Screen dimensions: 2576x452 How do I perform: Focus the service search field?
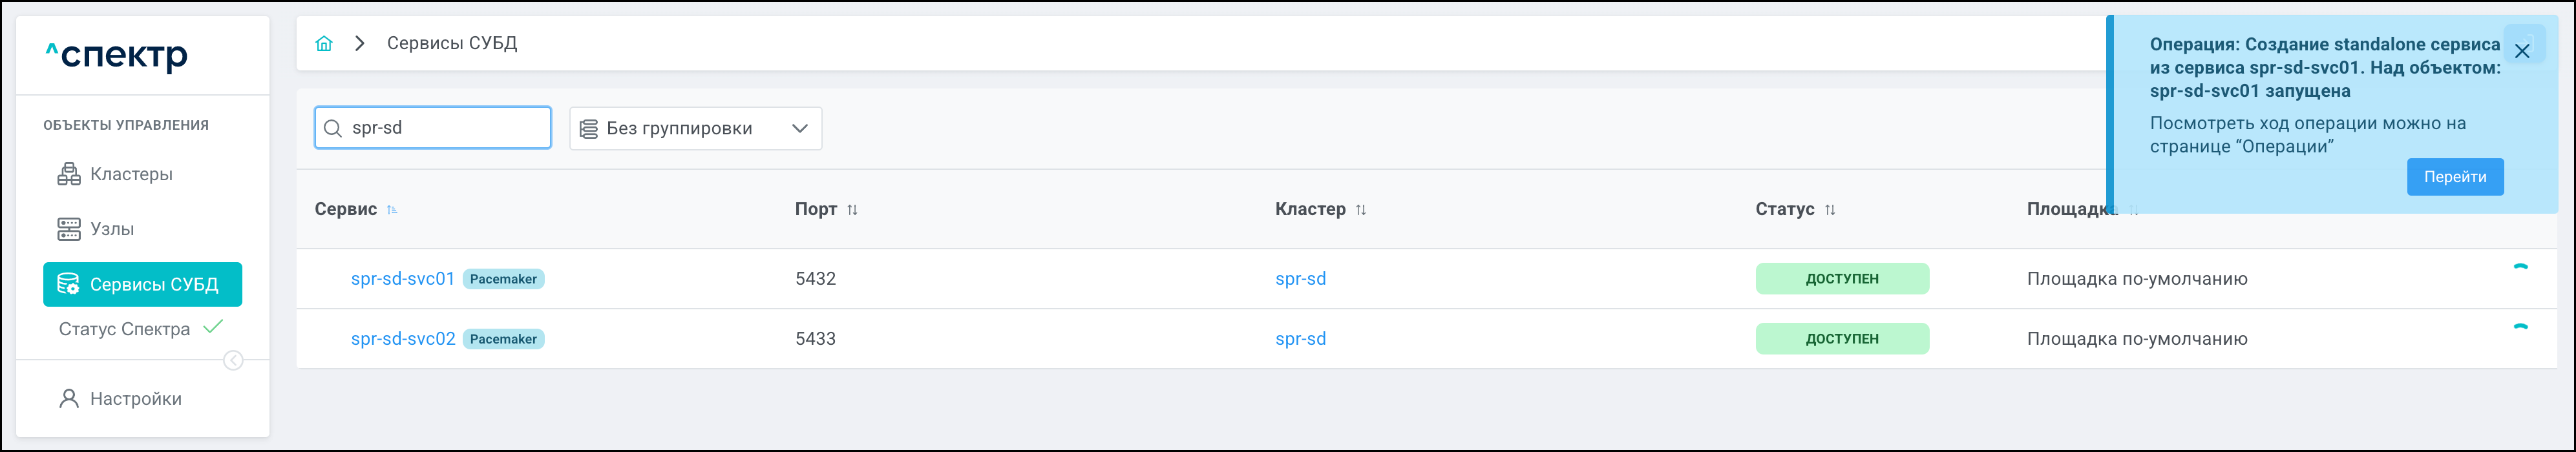click(445, 128)
